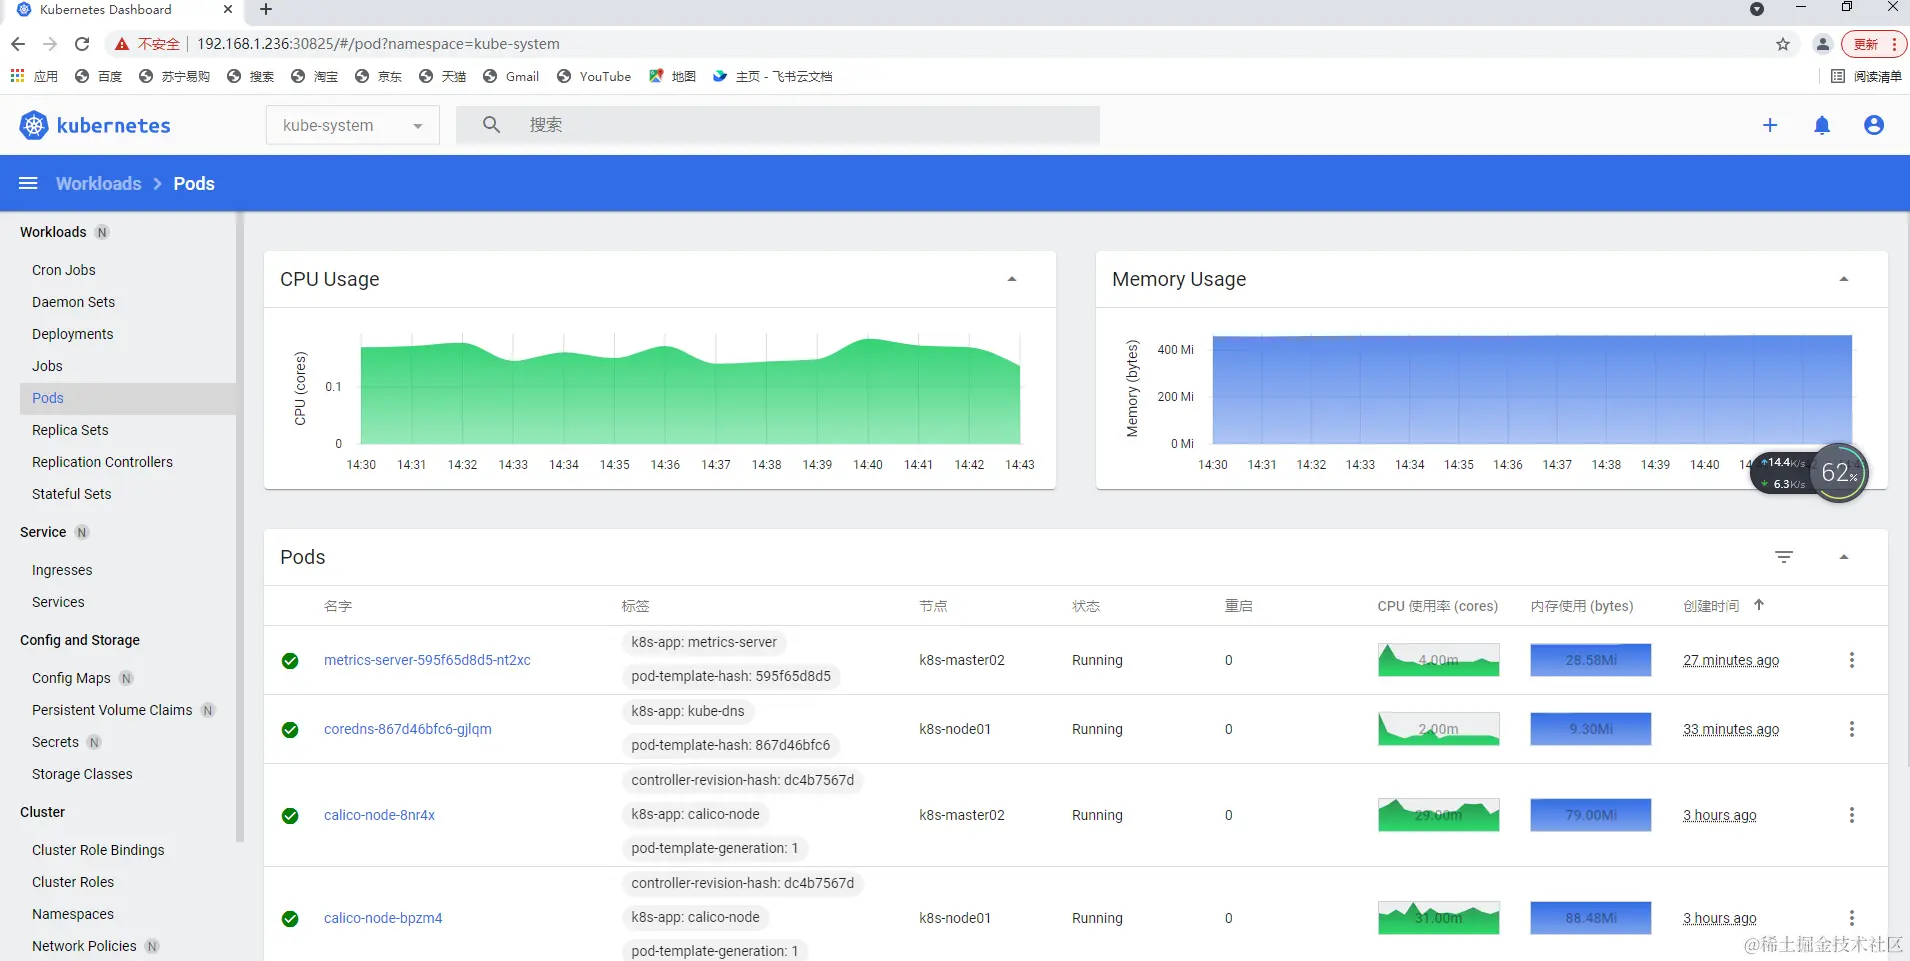Collapse the CPU Usage card
This screenshot has width=1910, height=961.
(1012, 279)
